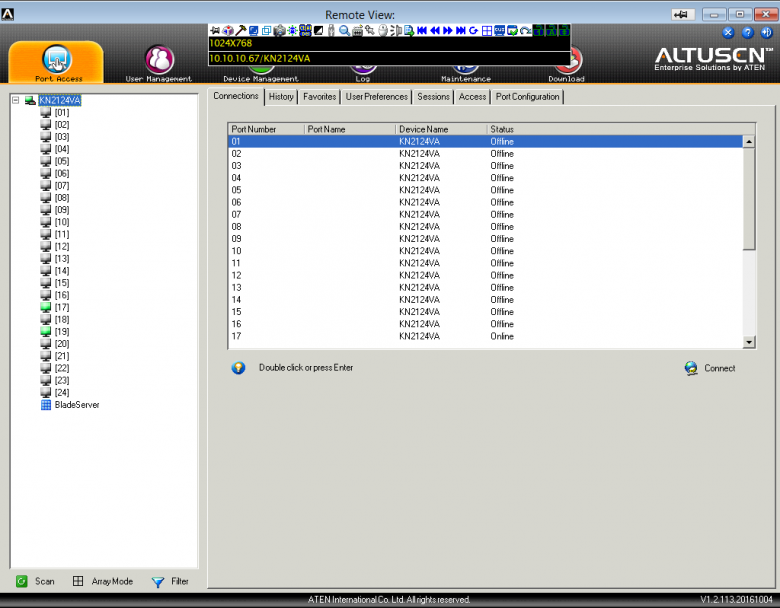Select port [01] in the tree

tap(62, 112)
